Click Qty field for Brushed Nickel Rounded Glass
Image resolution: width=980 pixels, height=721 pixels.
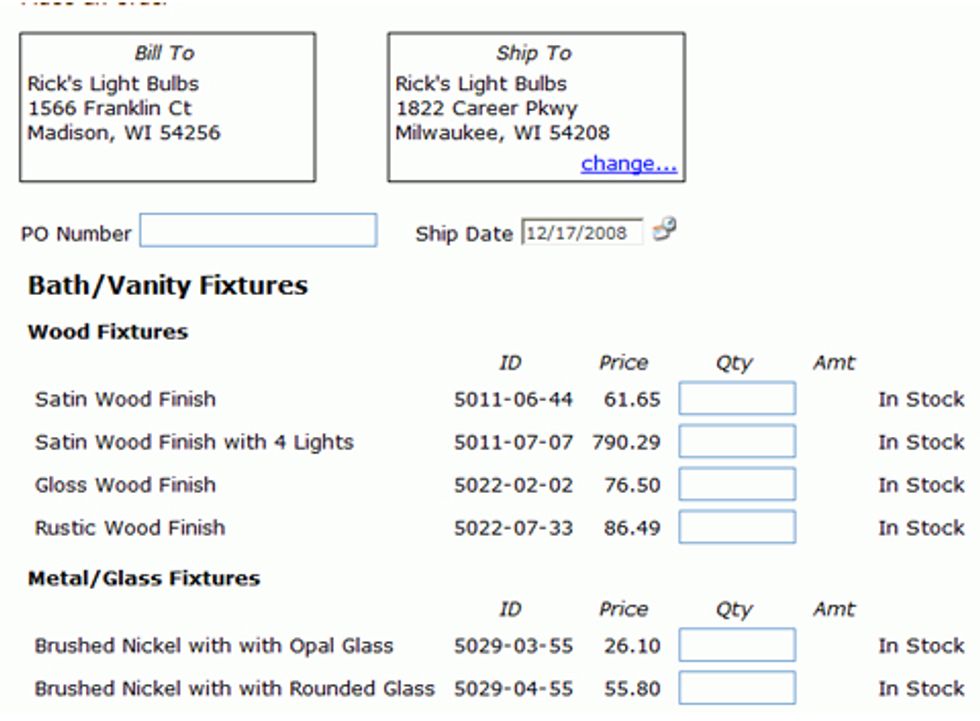click(737, 688)
